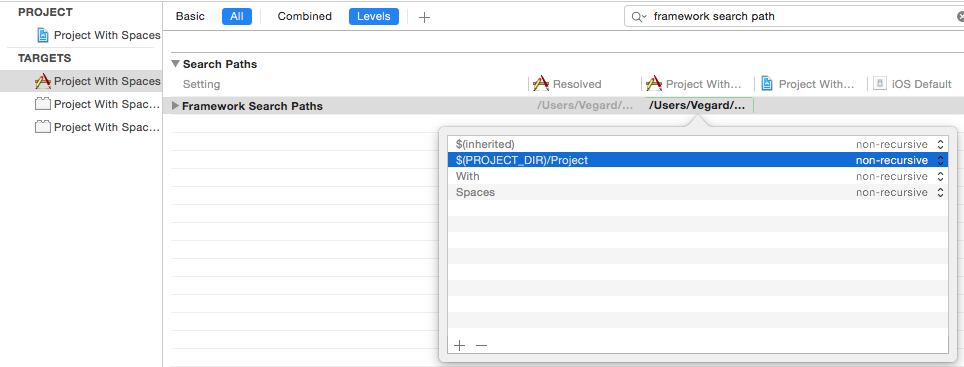This screenshot has height=367, width=964.
Task: Open the search filter magnifier menu
Action: (639, 17)
